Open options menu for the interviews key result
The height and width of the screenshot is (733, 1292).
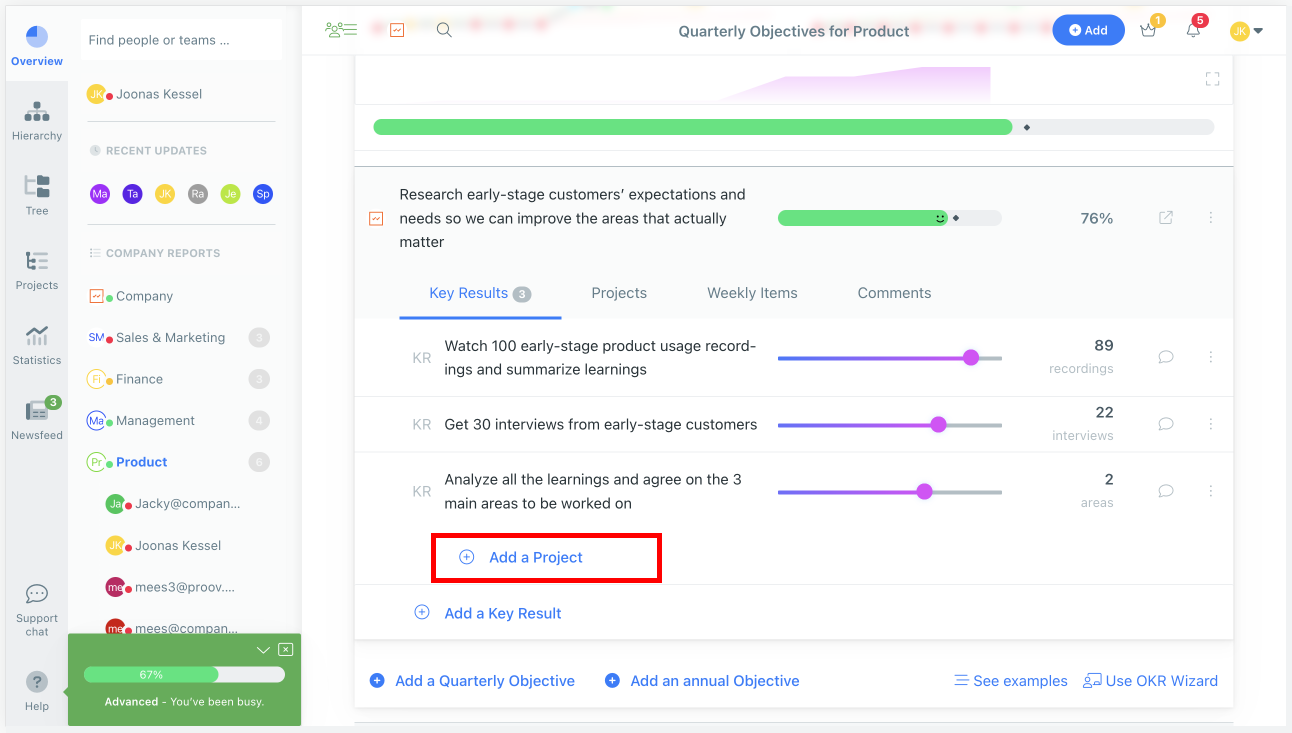(1211, 424)
